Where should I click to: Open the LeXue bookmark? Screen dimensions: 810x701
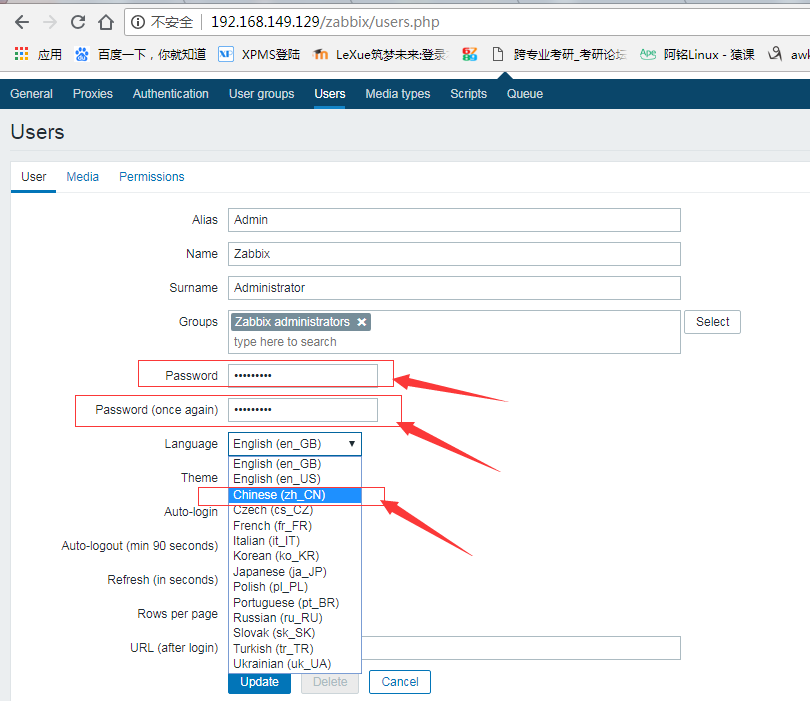click(x=381, y=54)
